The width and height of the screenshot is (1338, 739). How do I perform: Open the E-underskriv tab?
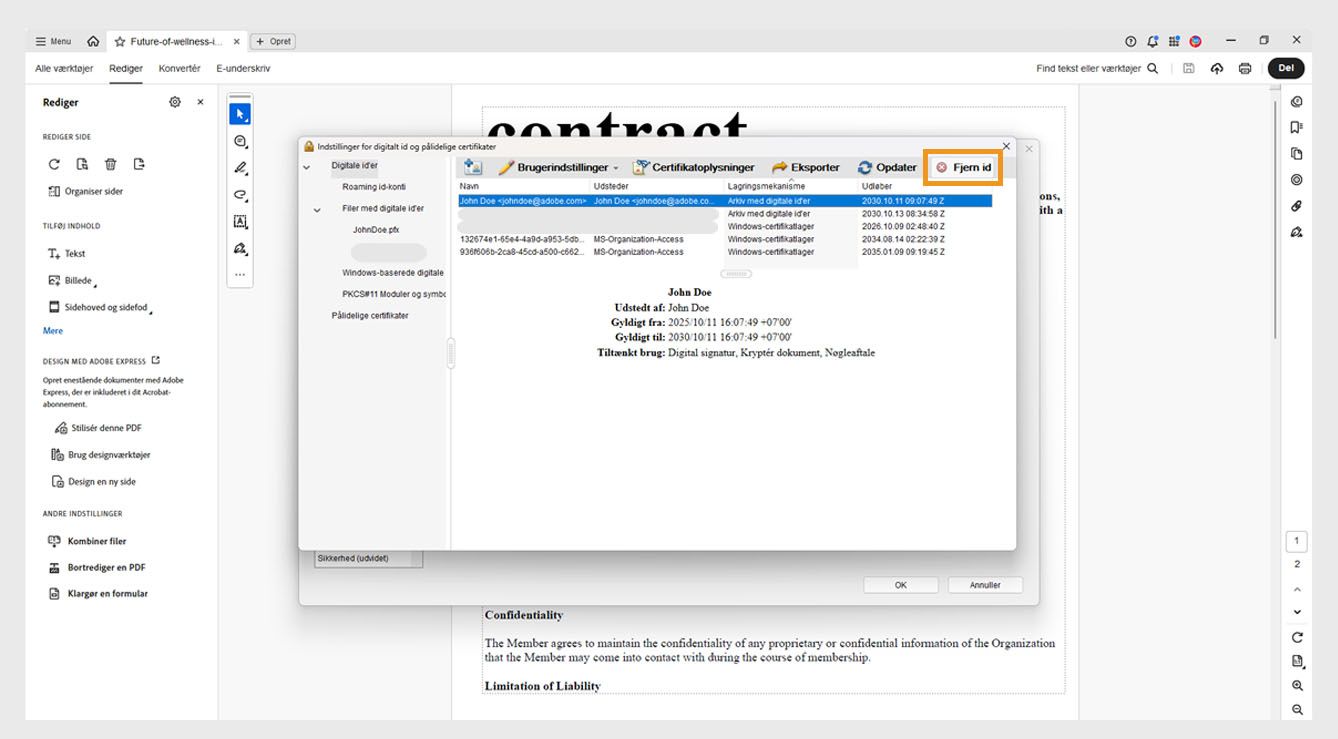[243, 69]
